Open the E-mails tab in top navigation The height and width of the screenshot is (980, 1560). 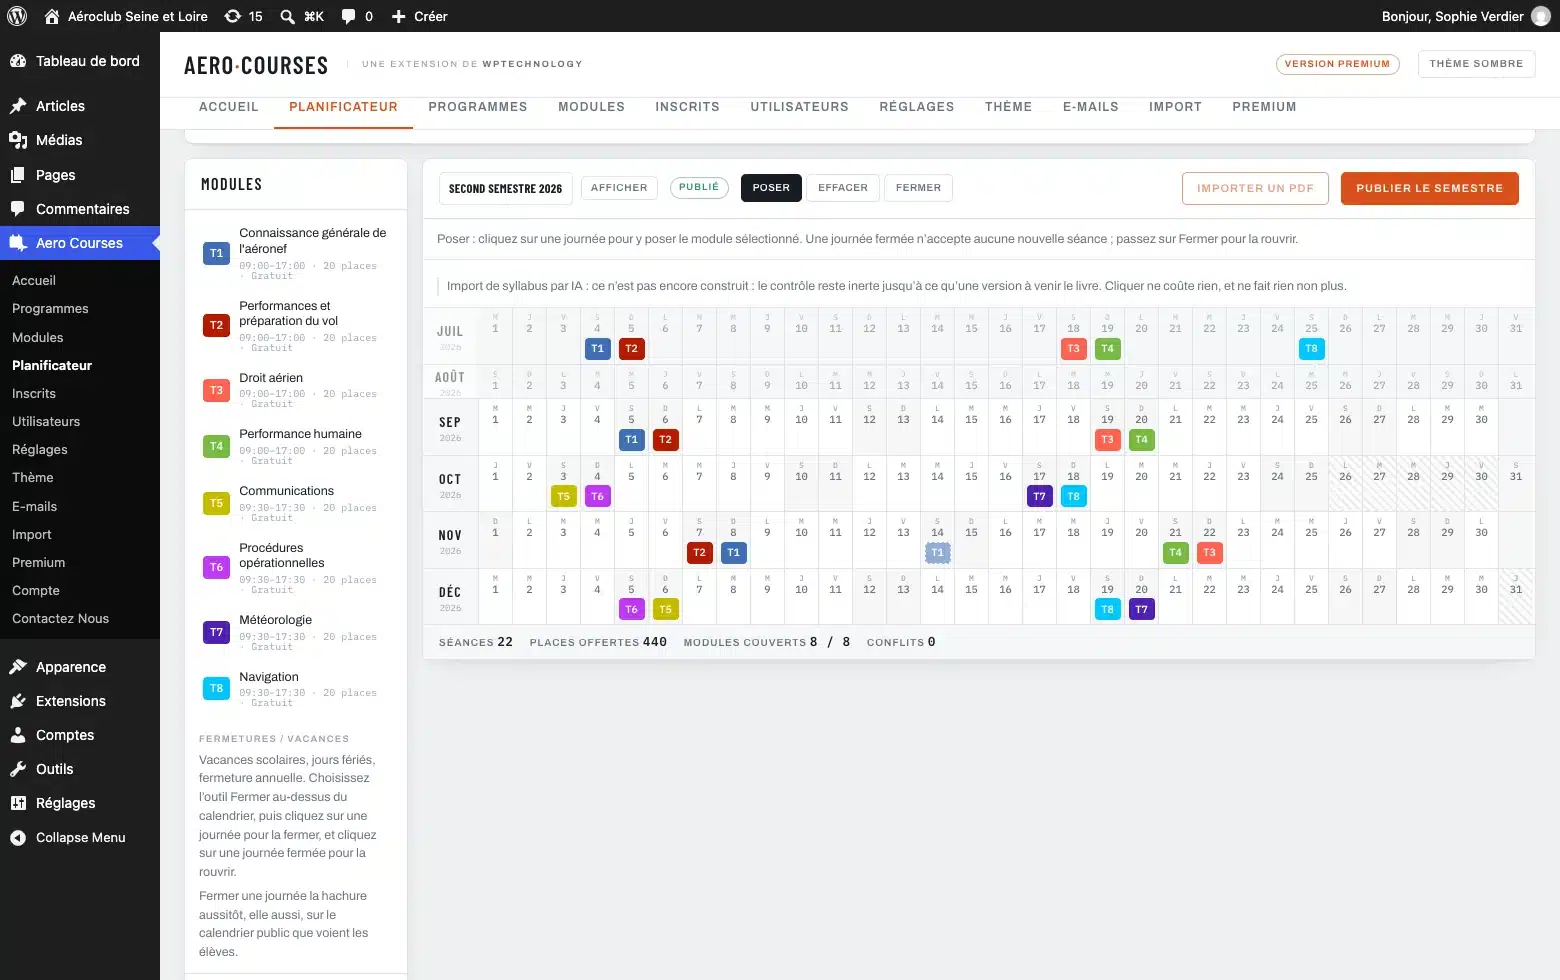1090,107
